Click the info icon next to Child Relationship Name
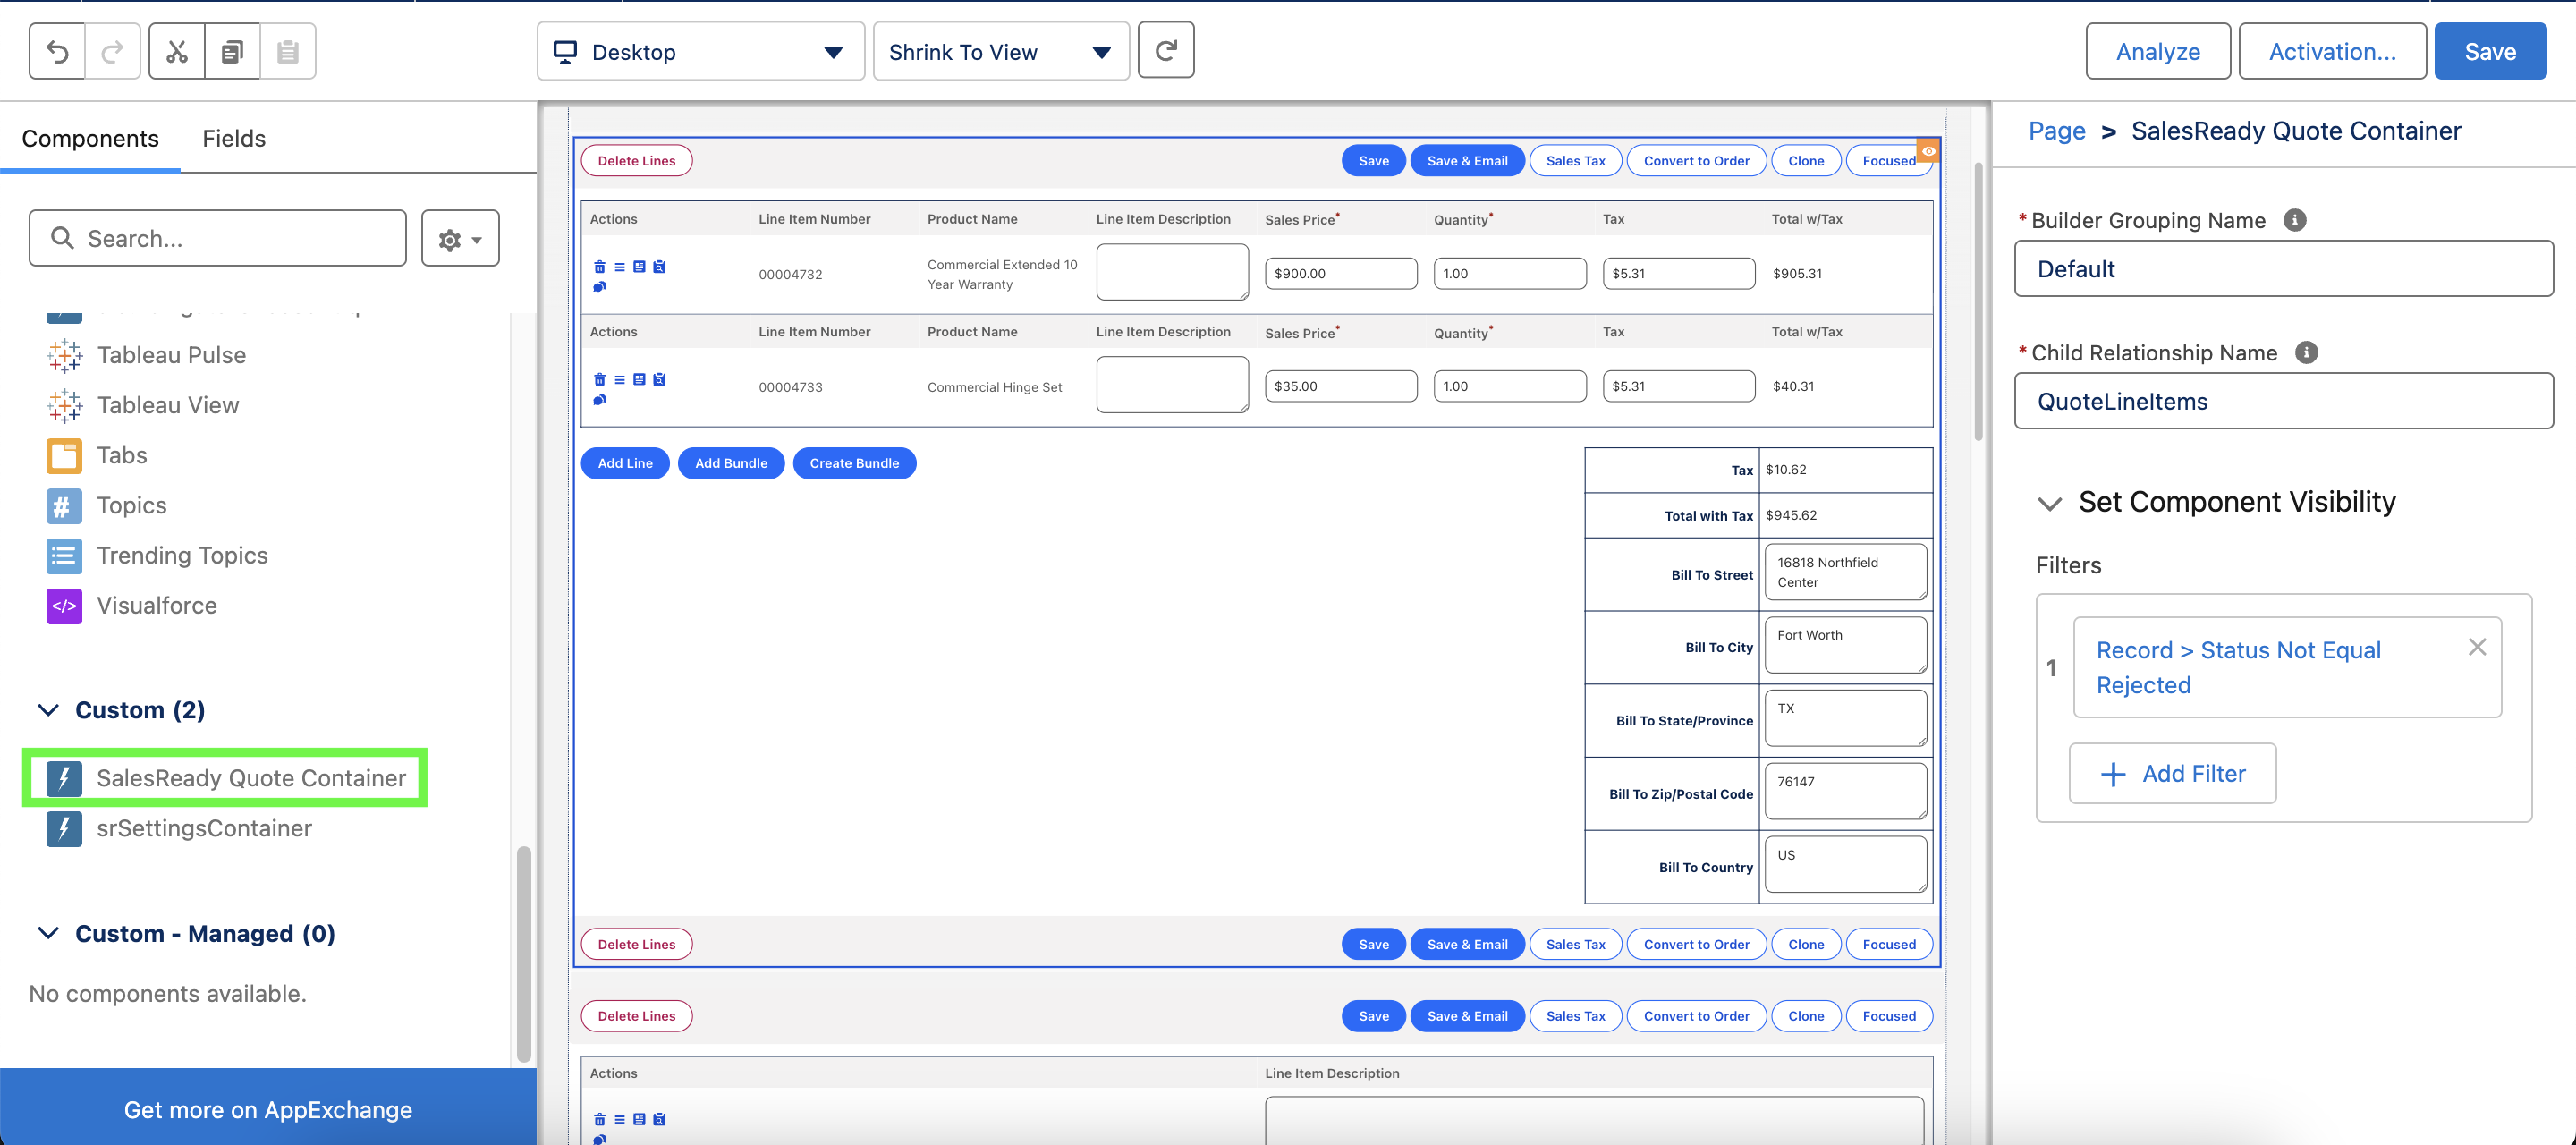Viewport: 2576px width, 1145px height. point(2305,352)
